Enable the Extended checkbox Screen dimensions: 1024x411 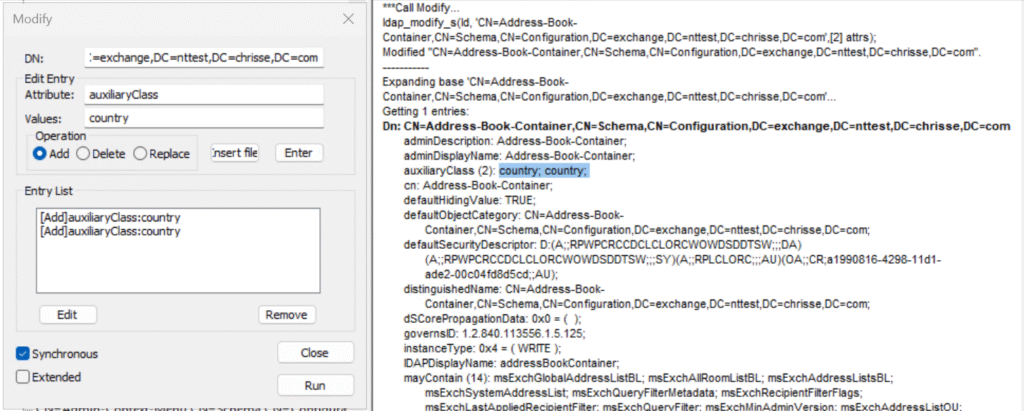(23, 376)
